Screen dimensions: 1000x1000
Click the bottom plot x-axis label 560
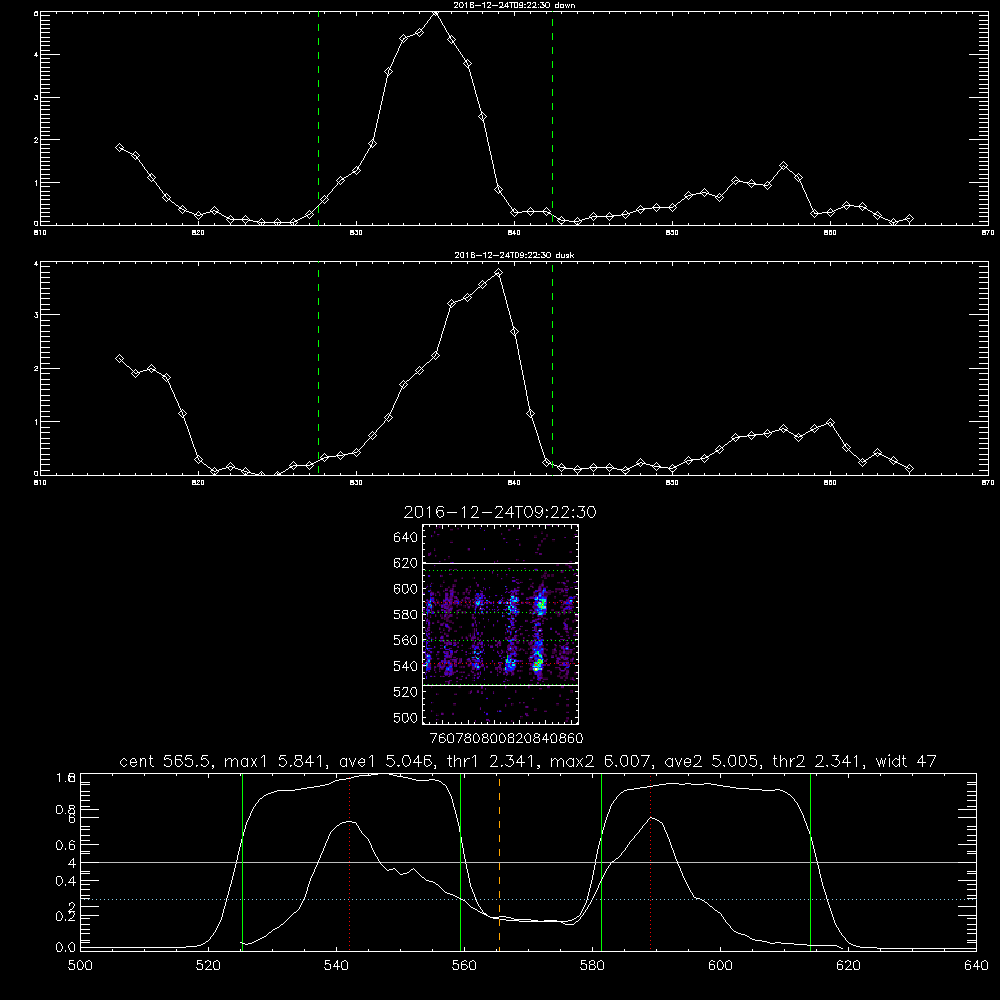[x=464, y=966]
